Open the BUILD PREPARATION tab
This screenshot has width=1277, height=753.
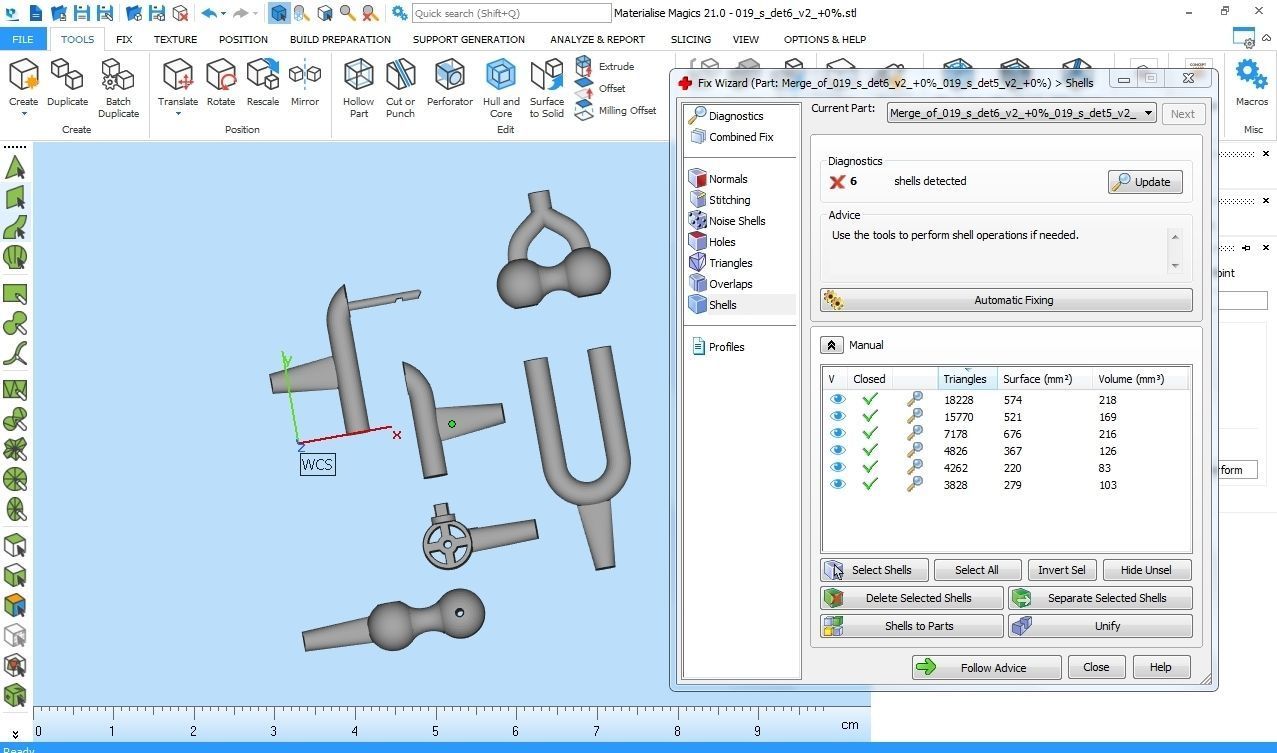pos(340,39)
